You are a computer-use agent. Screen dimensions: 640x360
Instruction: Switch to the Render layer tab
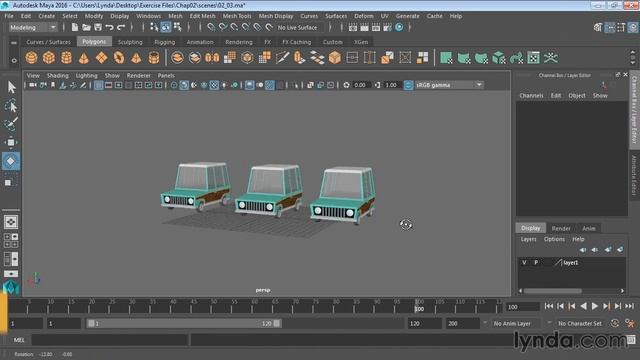(x=561, y=228)
